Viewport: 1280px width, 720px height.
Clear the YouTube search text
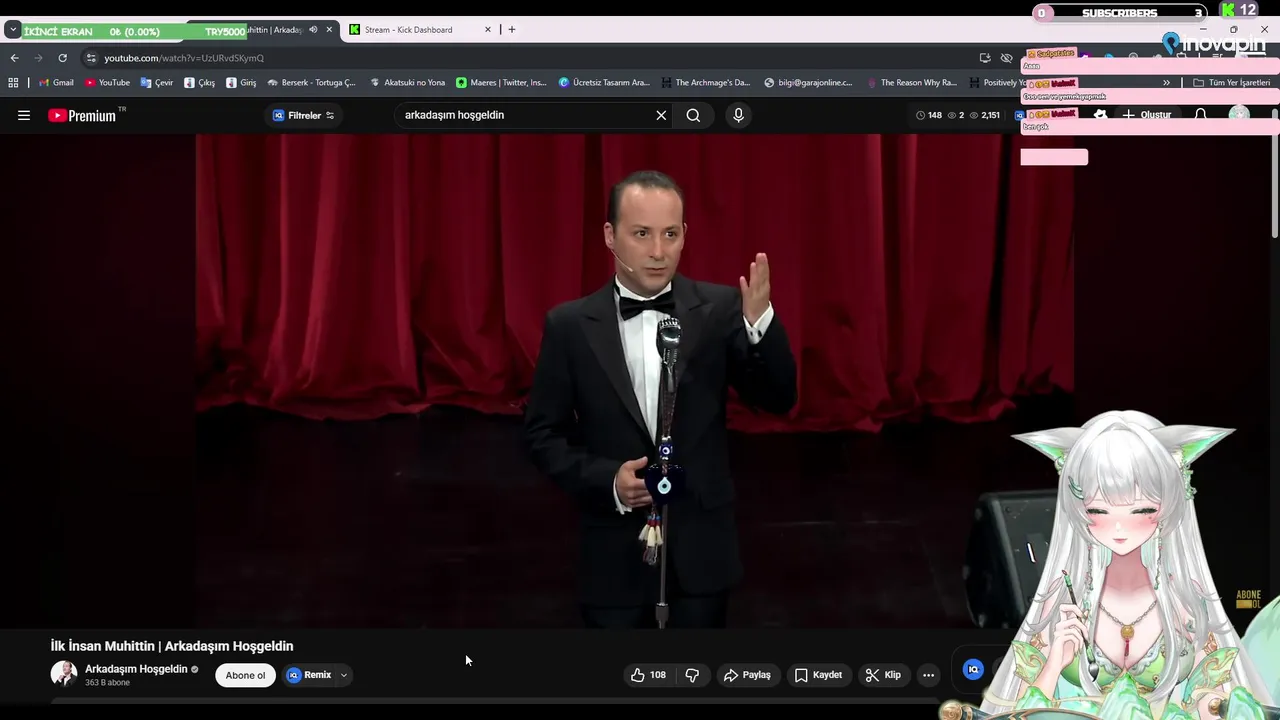click(x=661, y=115)
